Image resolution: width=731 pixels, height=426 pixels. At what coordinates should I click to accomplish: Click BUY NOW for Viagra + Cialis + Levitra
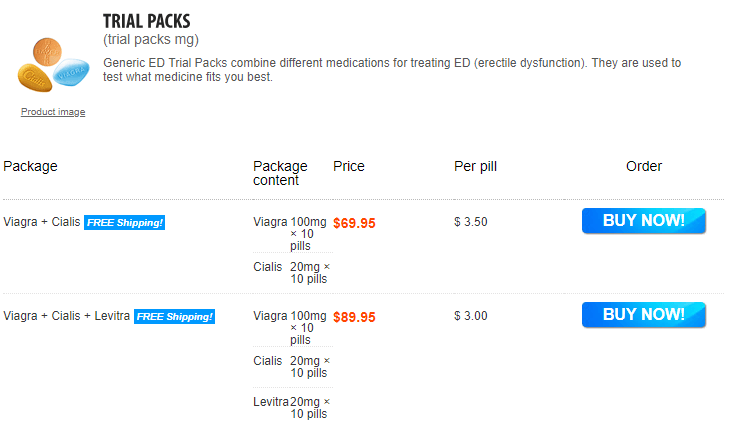644,315
